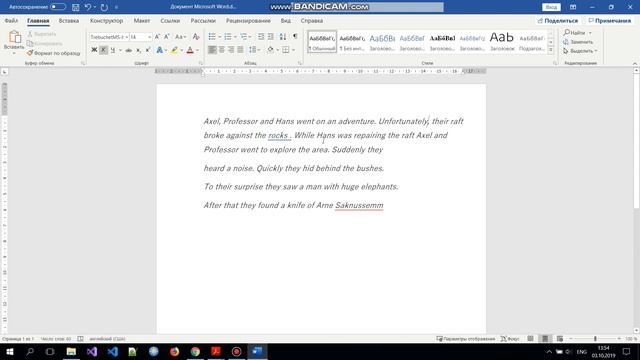The width and height of the screenshot is (640, 360).
Task: Open the Выделить select dropdown
Action: coord(580,51)
